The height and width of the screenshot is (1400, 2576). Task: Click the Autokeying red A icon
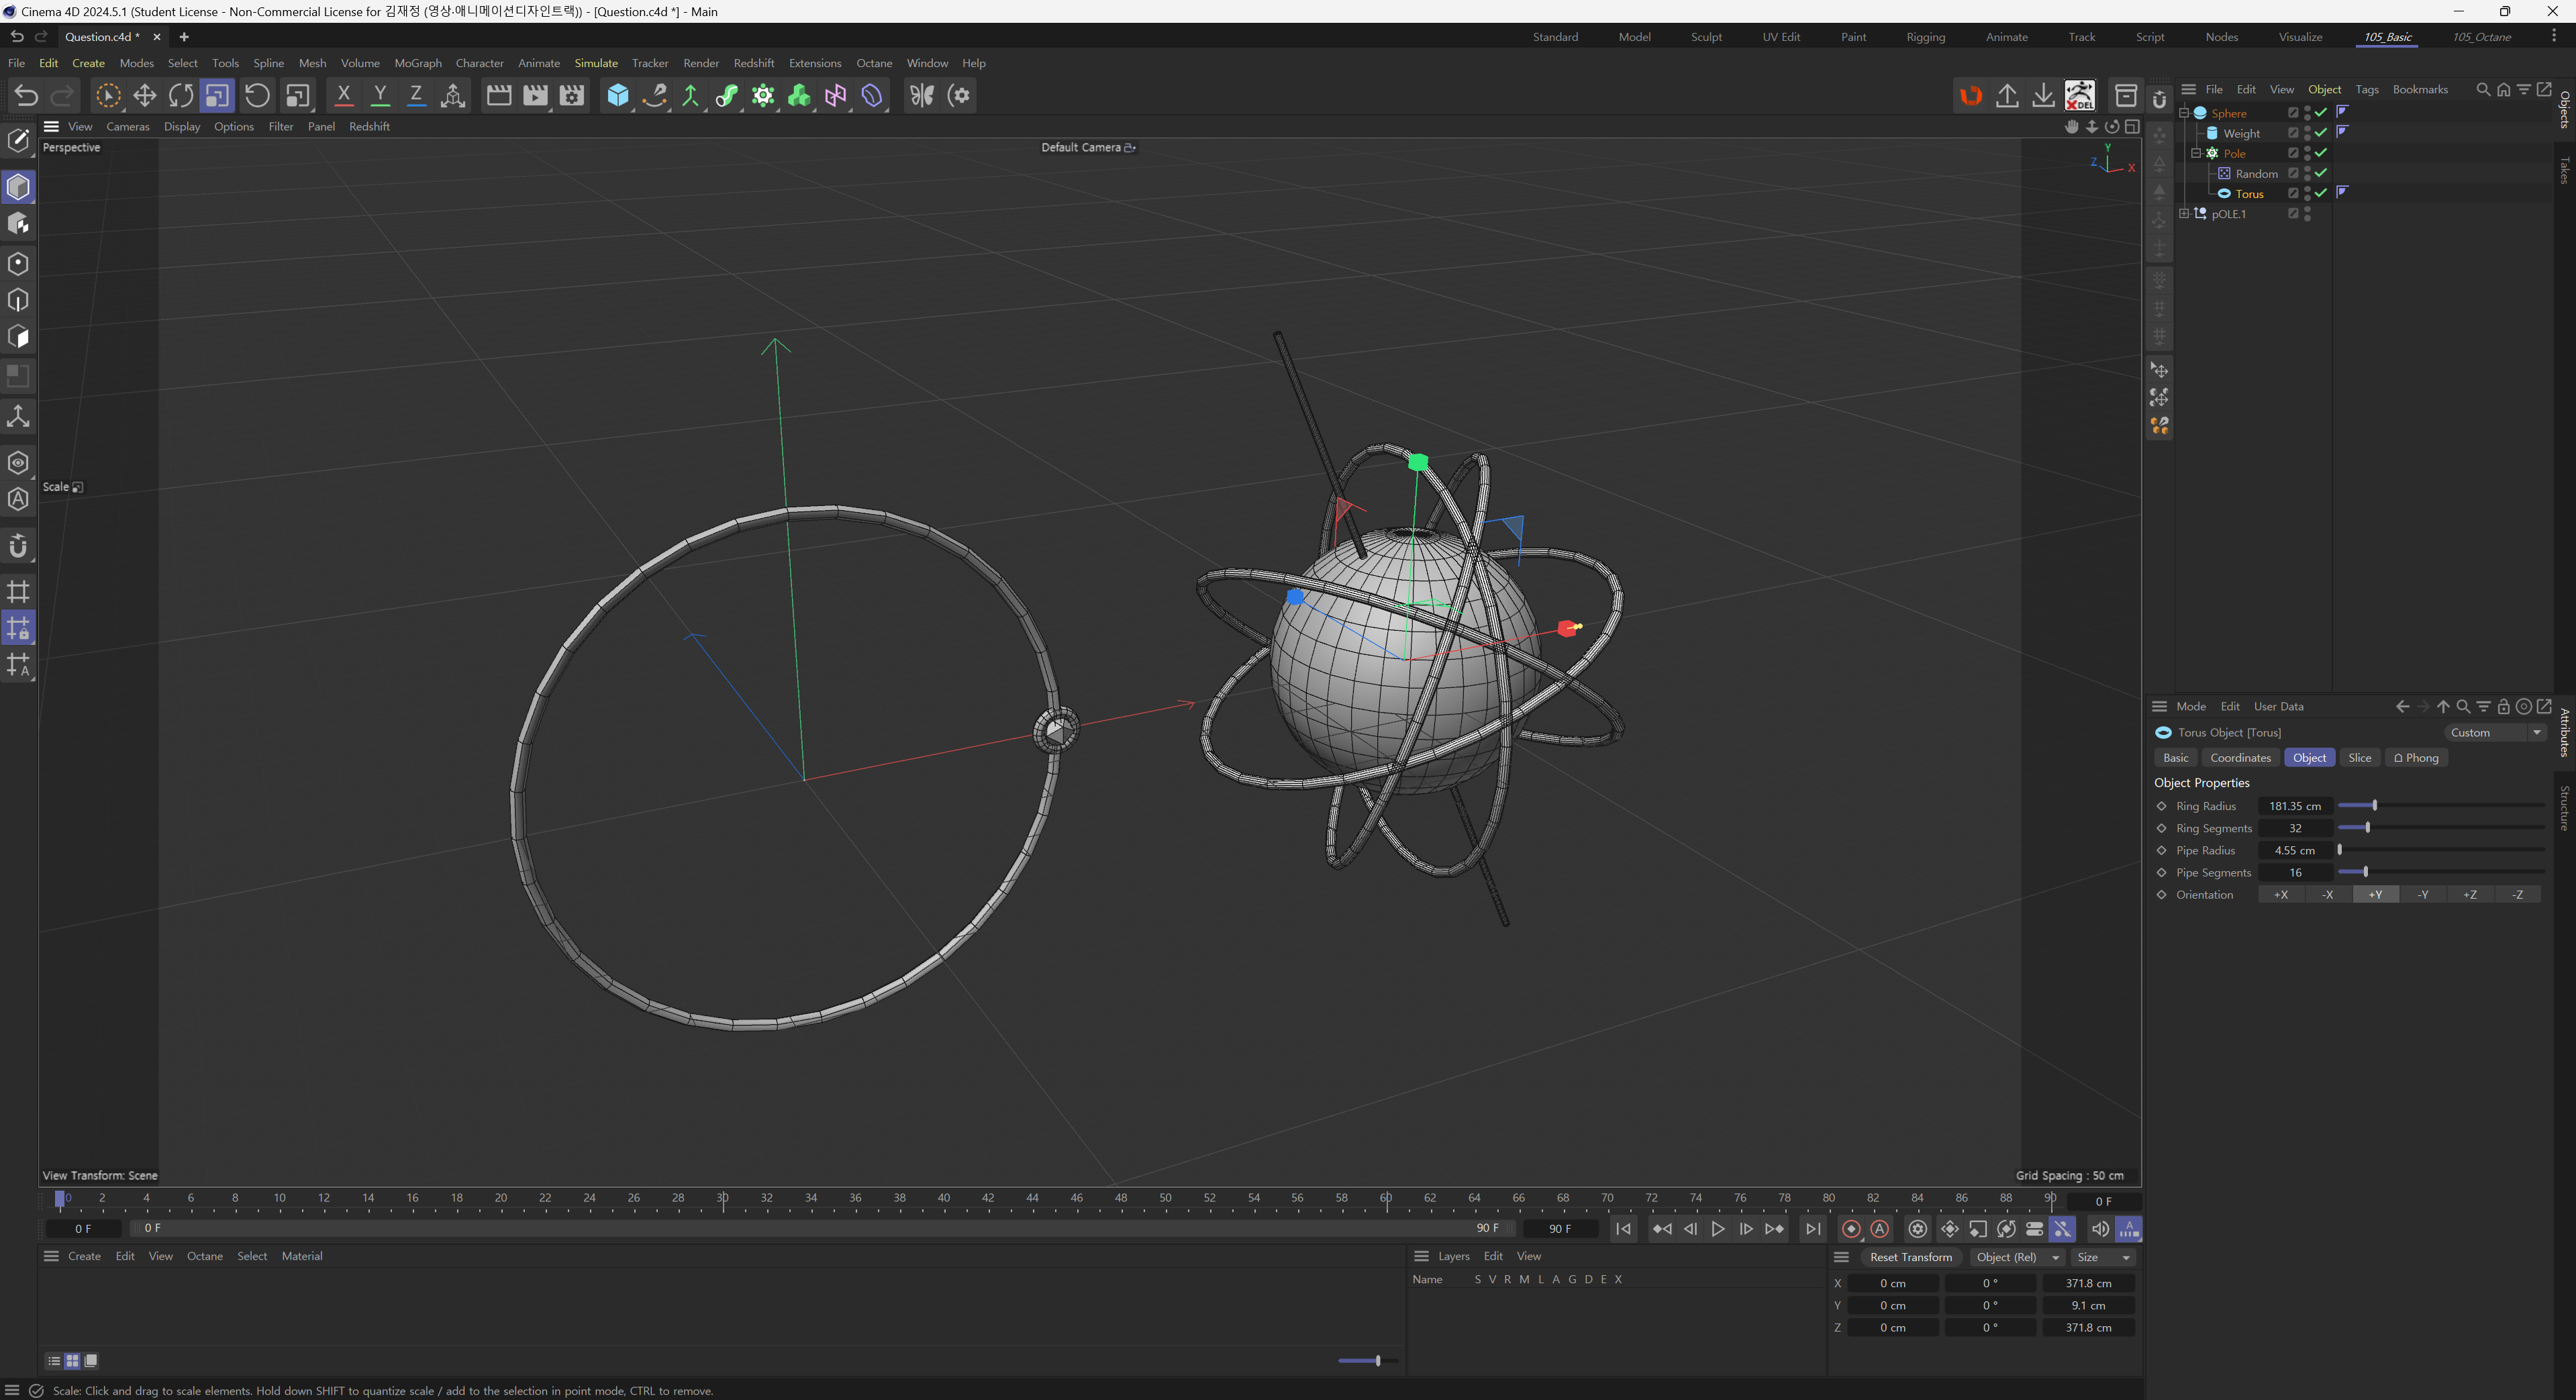click(x=1879, y=1229)
